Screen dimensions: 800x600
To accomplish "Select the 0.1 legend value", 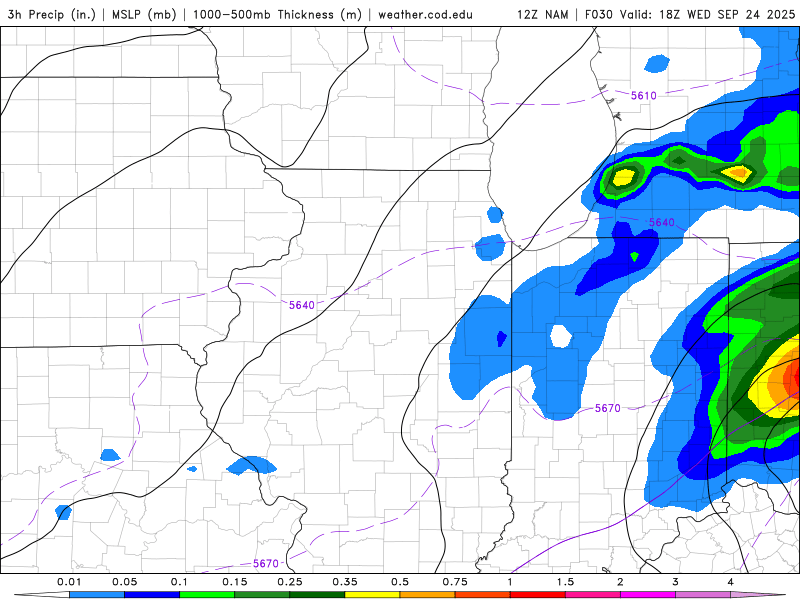I will pyautogui.click(x=179, y=582).
